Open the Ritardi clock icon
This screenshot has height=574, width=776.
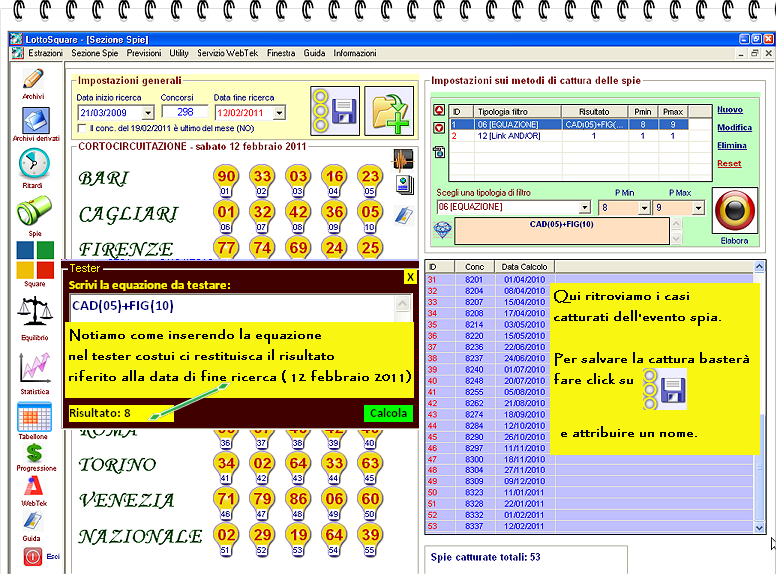34,164
